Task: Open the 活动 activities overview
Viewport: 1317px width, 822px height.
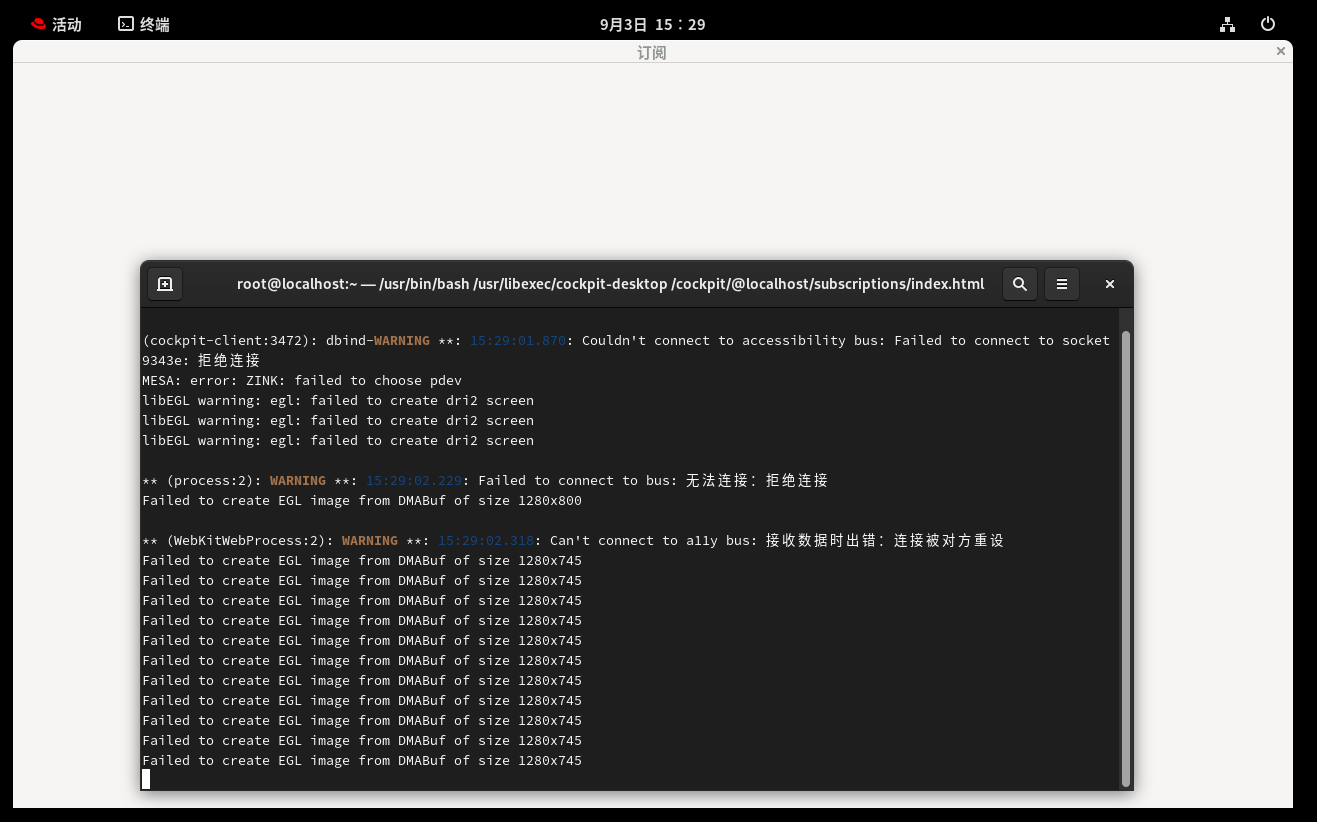Action: pyautogui.click(x=56, y=24)
